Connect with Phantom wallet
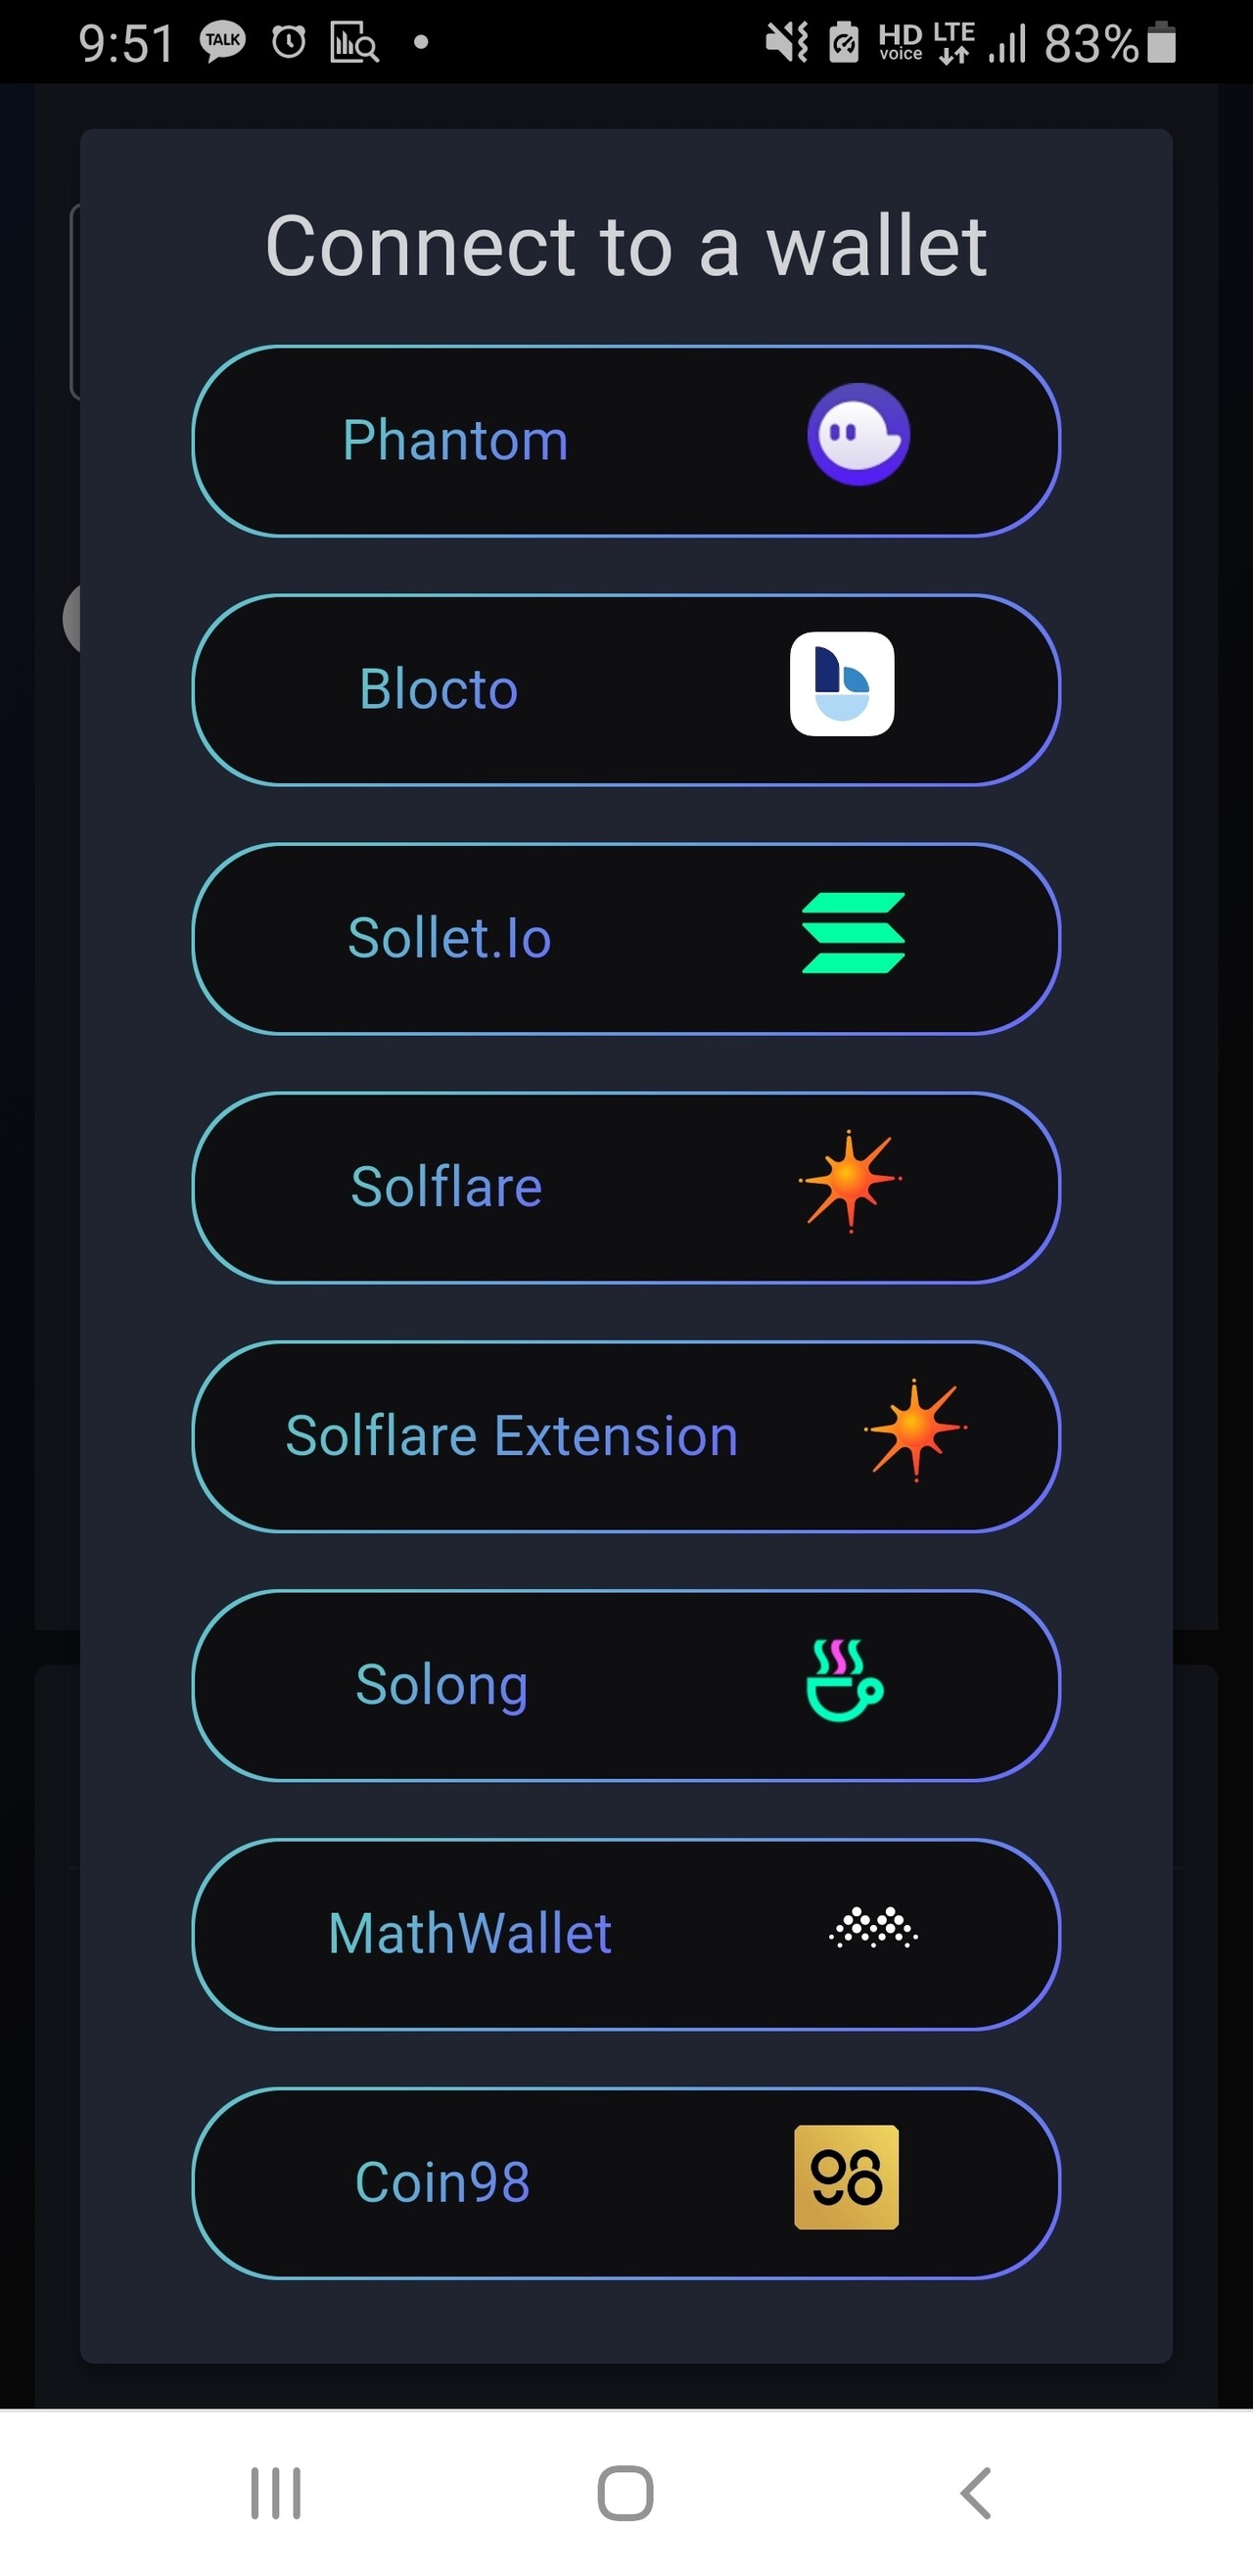Viewport: 1253px width, 2576px height. (455, 441)
